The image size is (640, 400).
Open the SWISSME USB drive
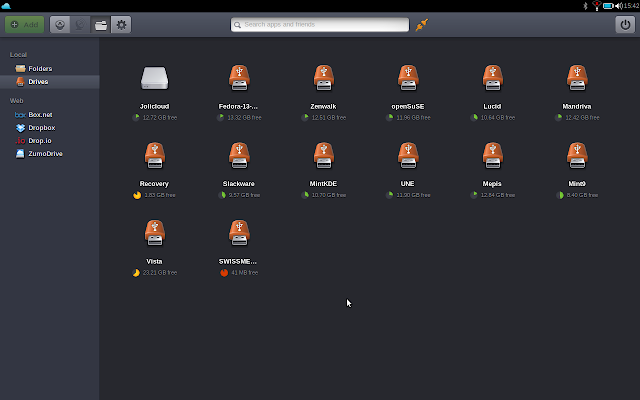[238, 233]
